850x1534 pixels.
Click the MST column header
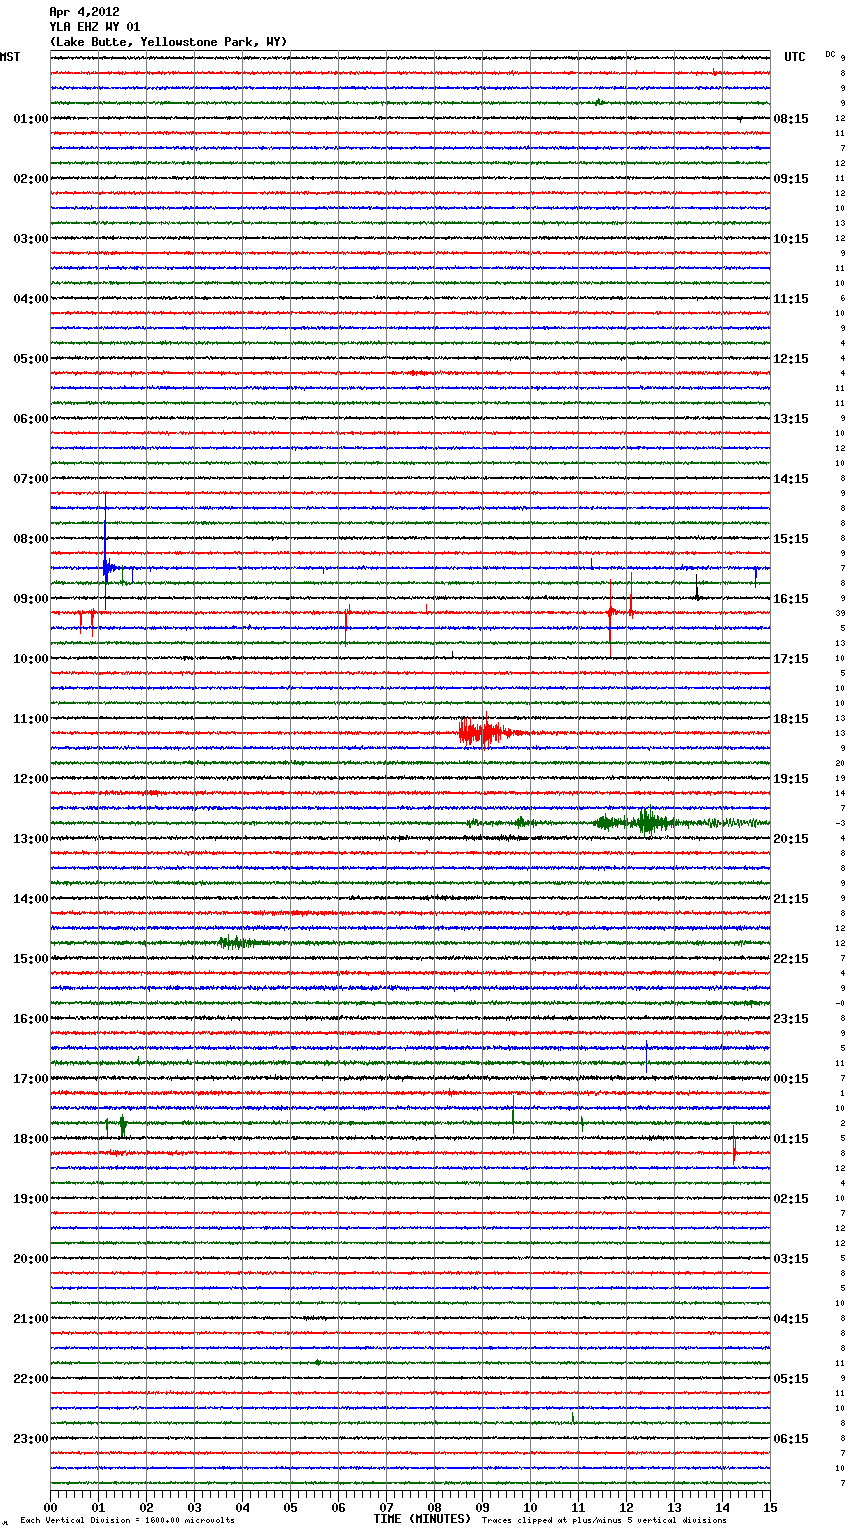[10, 57]
